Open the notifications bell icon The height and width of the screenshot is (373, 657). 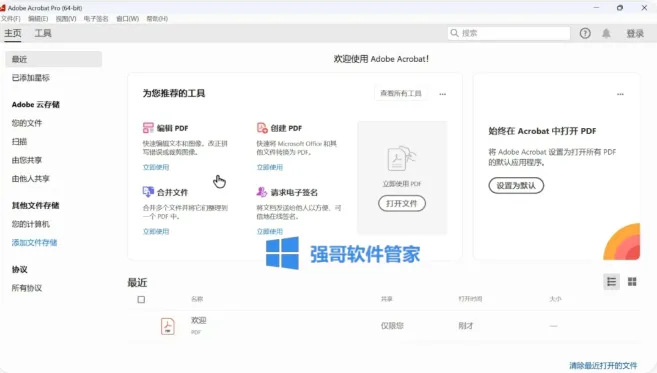606,33
